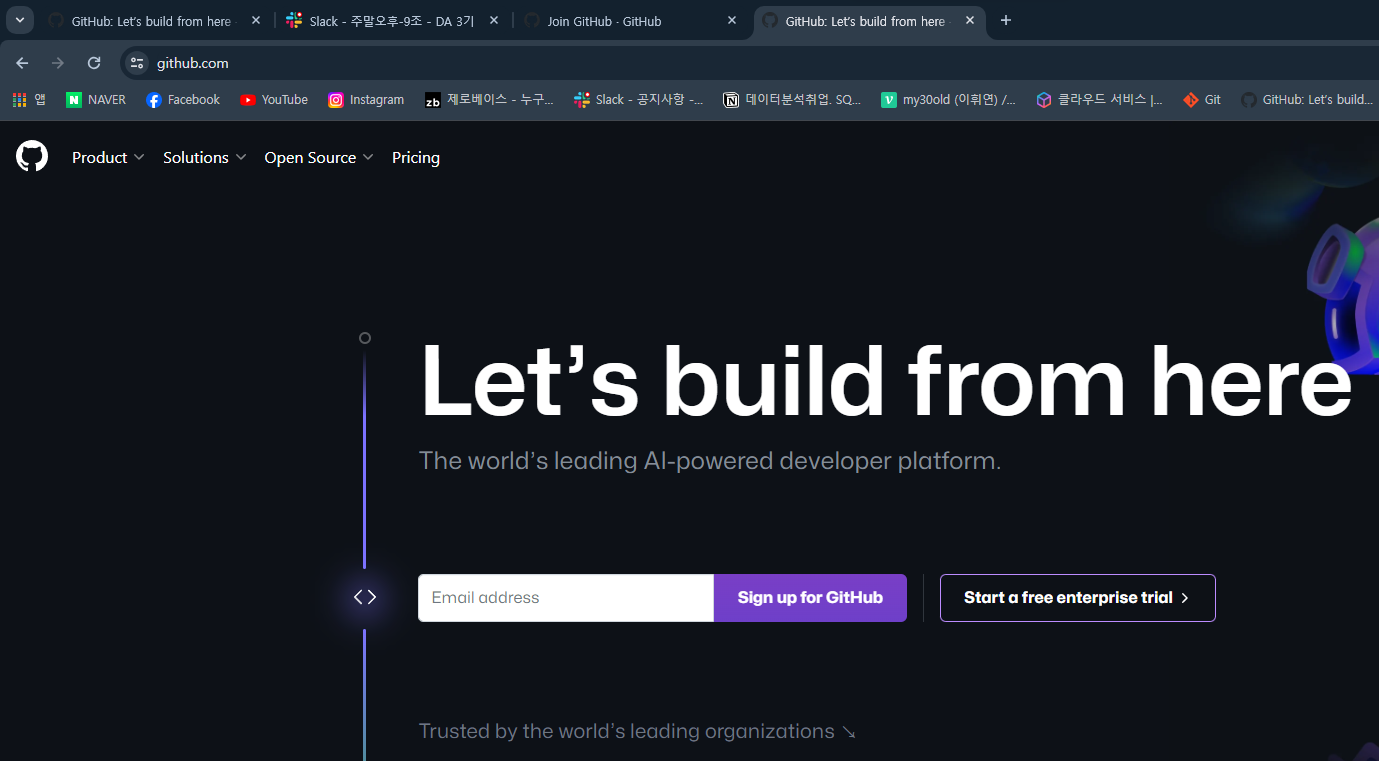Open the tab search chevron menu

pos(19,20)
